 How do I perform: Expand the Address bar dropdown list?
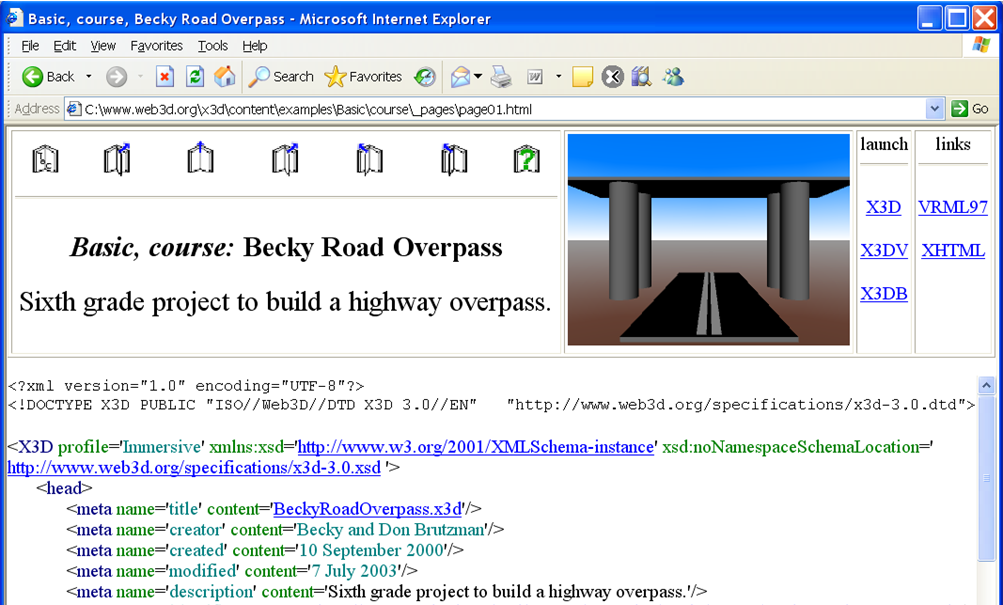coord(935,109)
